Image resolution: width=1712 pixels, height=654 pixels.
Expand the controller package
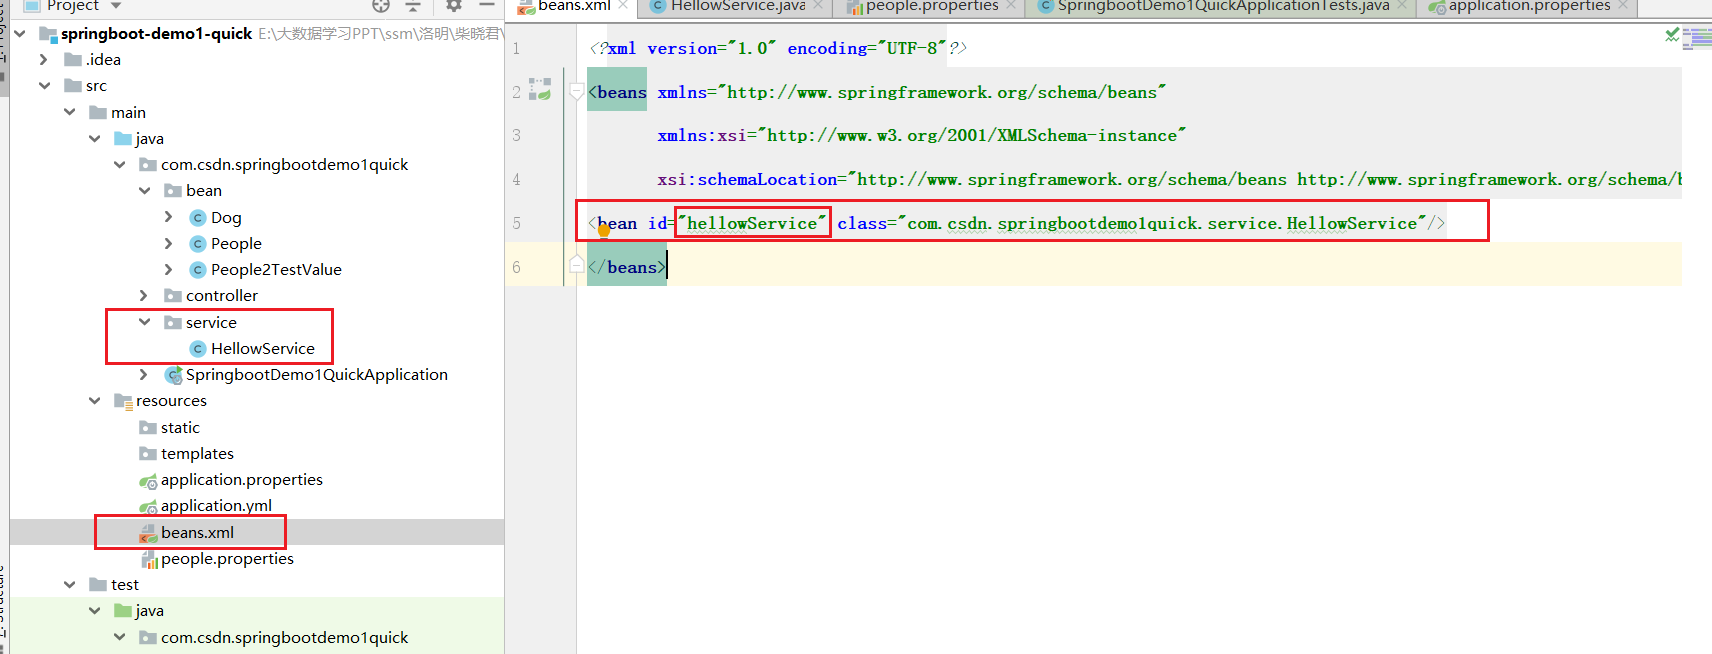pyautogui.click(x=144, y=296)
